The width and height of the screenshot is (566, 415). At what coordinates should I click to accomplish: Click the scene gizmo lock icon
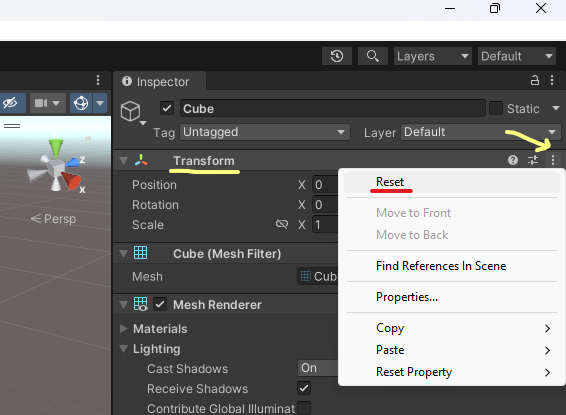(x=88, y=137)
